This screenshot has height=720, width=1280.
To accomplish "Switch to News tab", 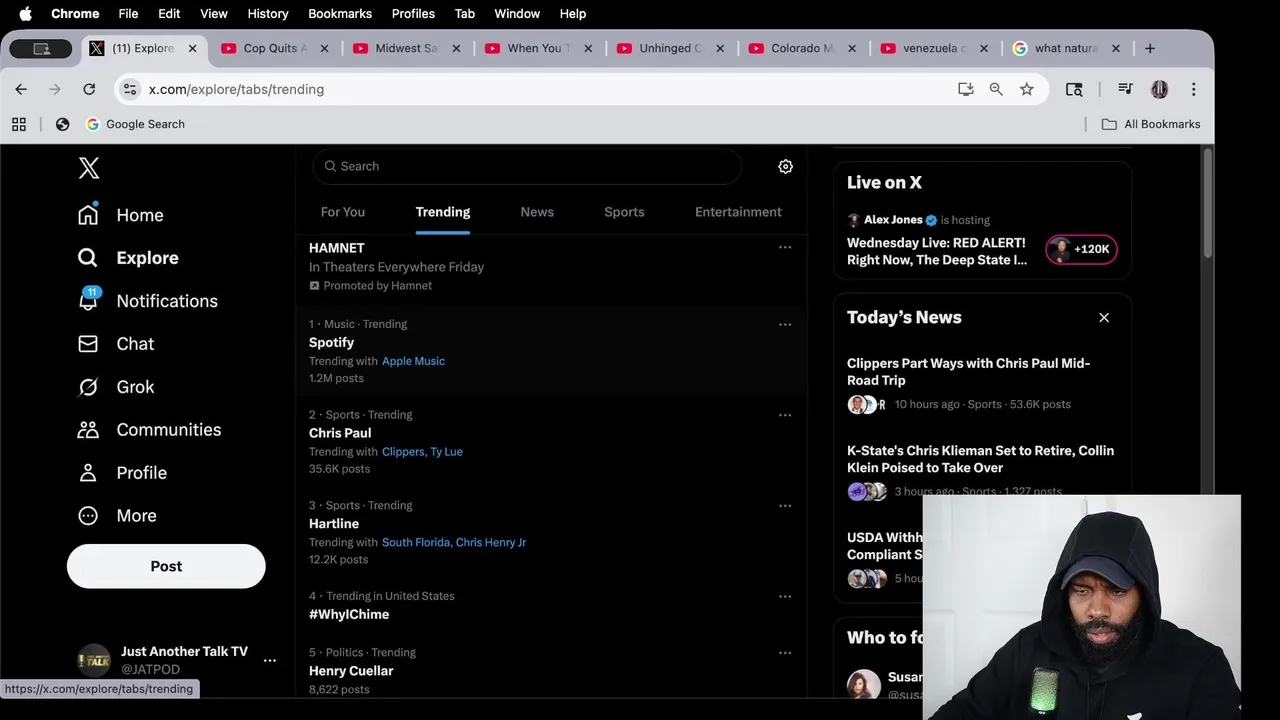I will click(537, 212).
